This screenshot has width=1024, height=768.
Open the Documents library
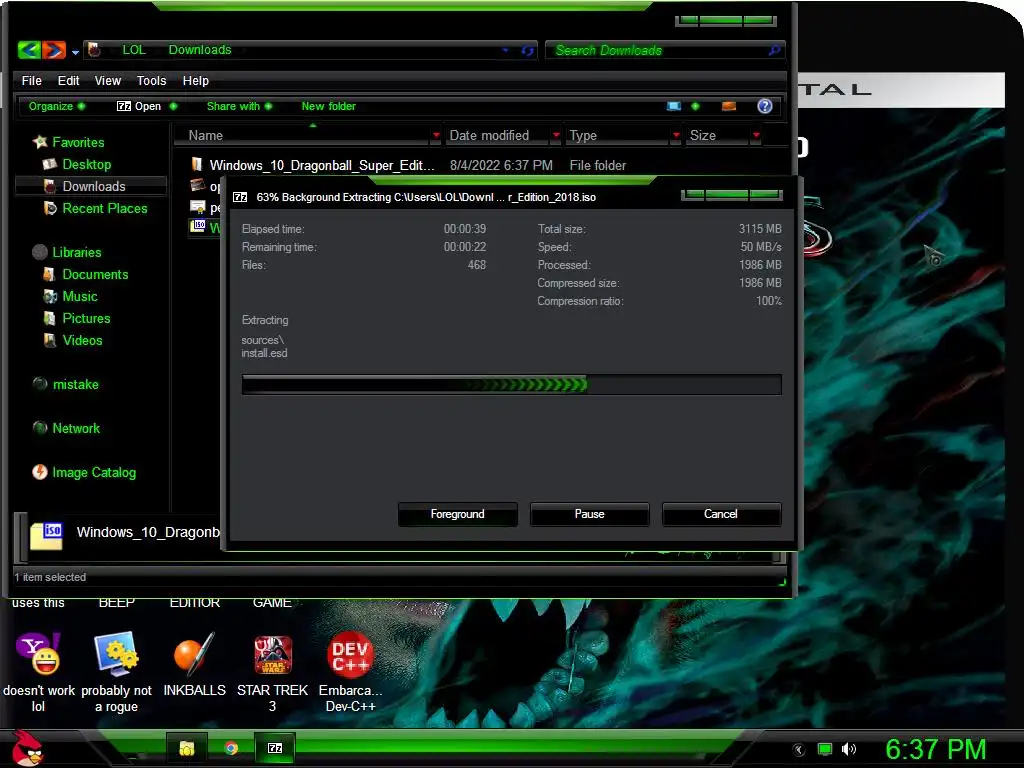[95, 274]
